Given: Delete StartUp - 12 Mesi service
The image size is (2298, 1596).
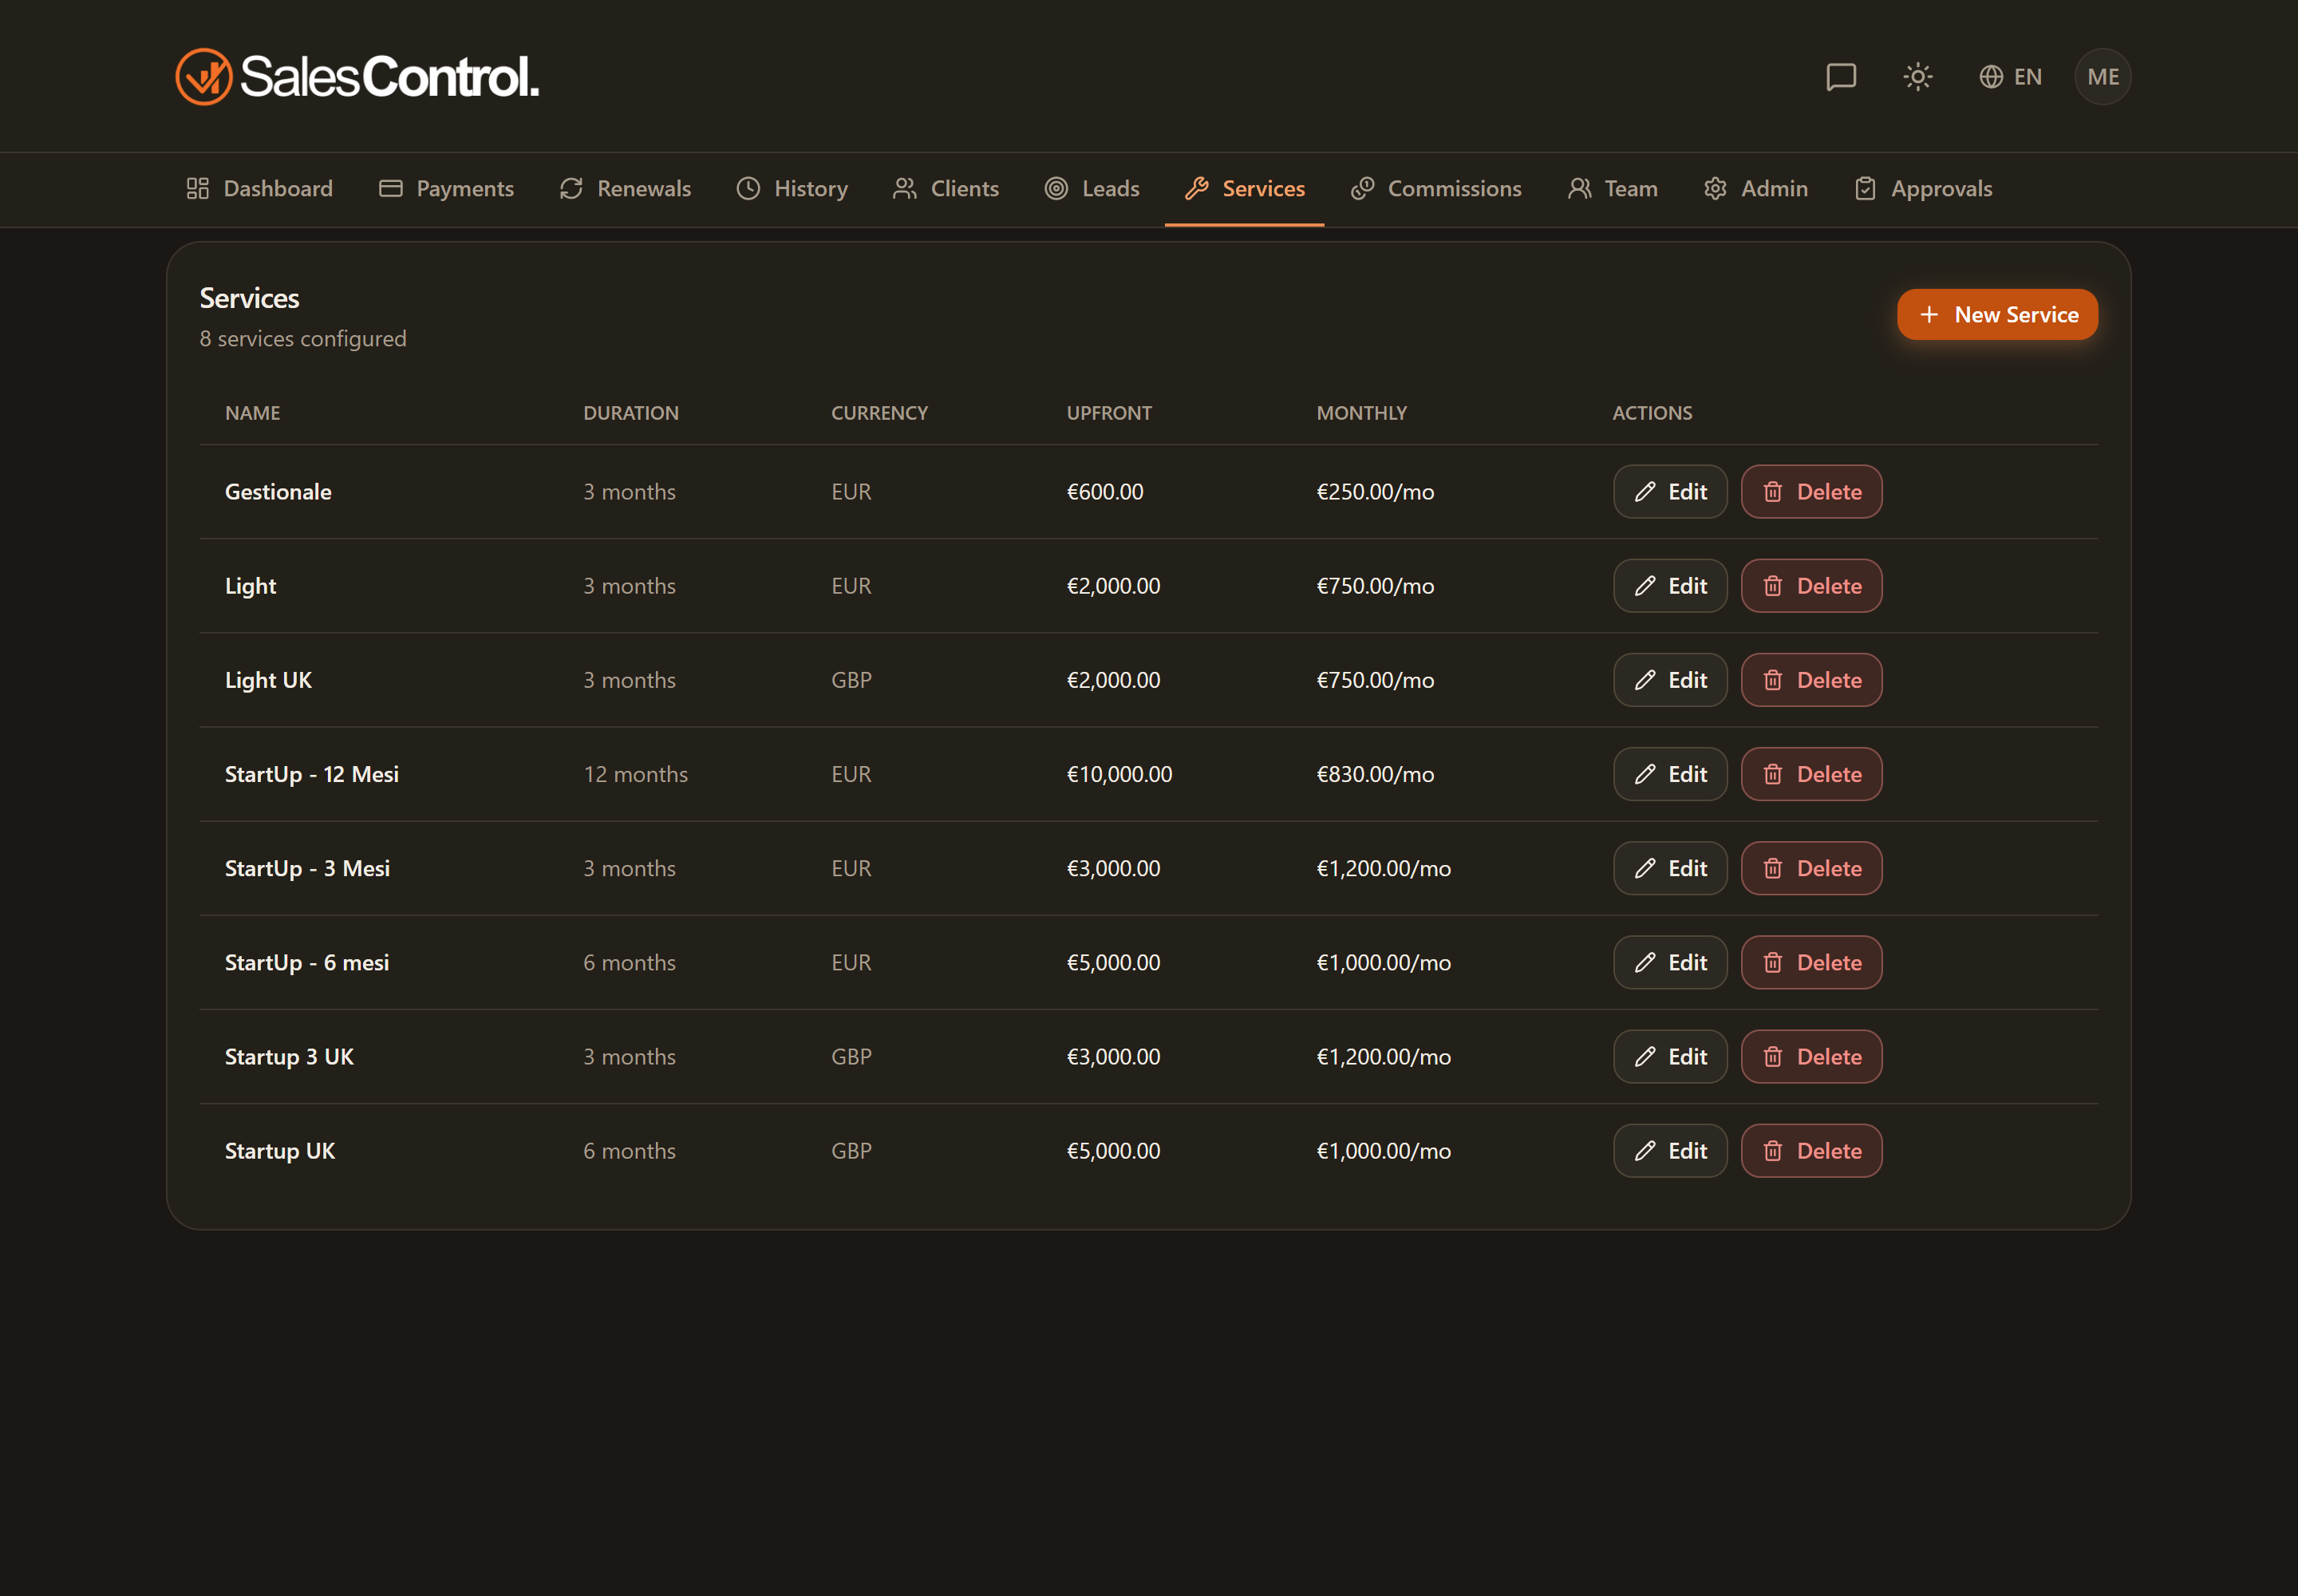Looking at the screenshot, I should click(1811, 774).
